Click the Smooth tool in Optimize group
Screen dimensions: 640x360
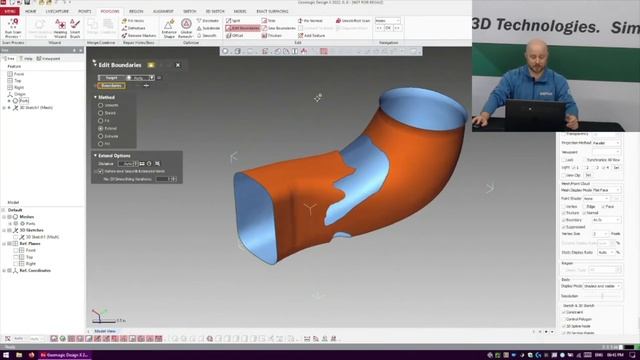click(207, 36)
